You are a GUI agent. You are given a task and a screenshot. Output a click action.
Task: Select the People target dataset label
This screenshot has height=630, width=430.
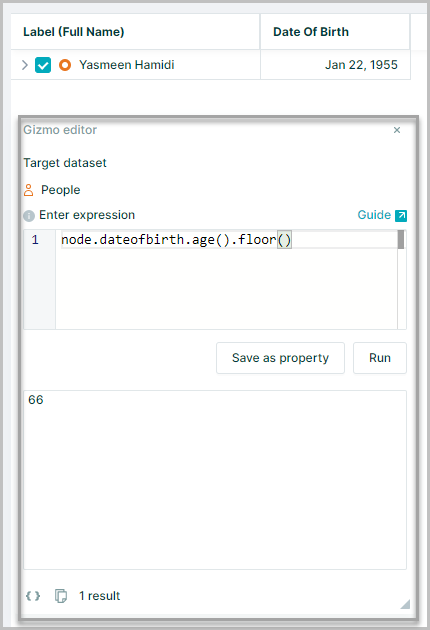coord(61,190)
